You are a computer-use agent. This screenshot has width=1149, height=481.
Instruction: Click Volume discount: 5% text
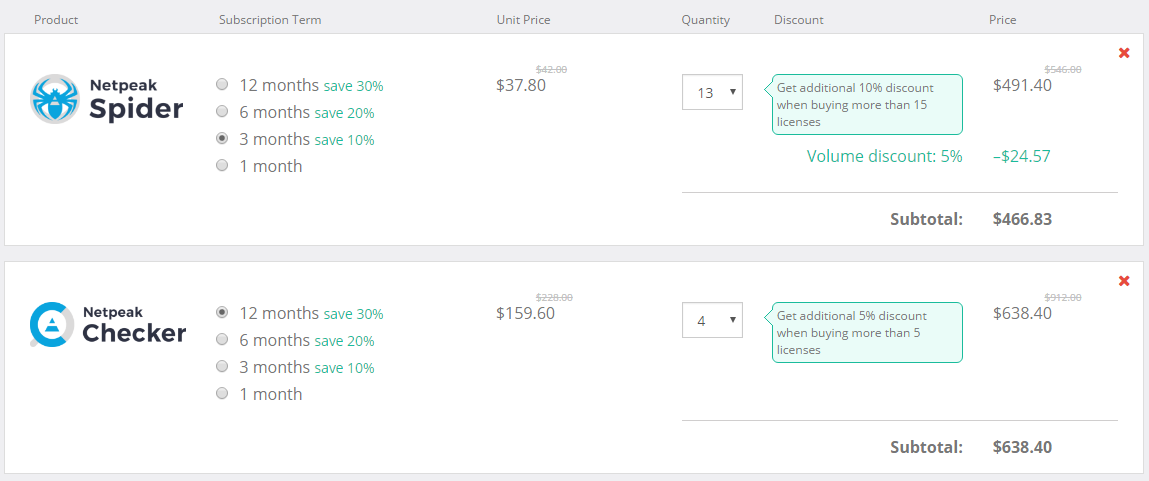(x=884, y=156)
